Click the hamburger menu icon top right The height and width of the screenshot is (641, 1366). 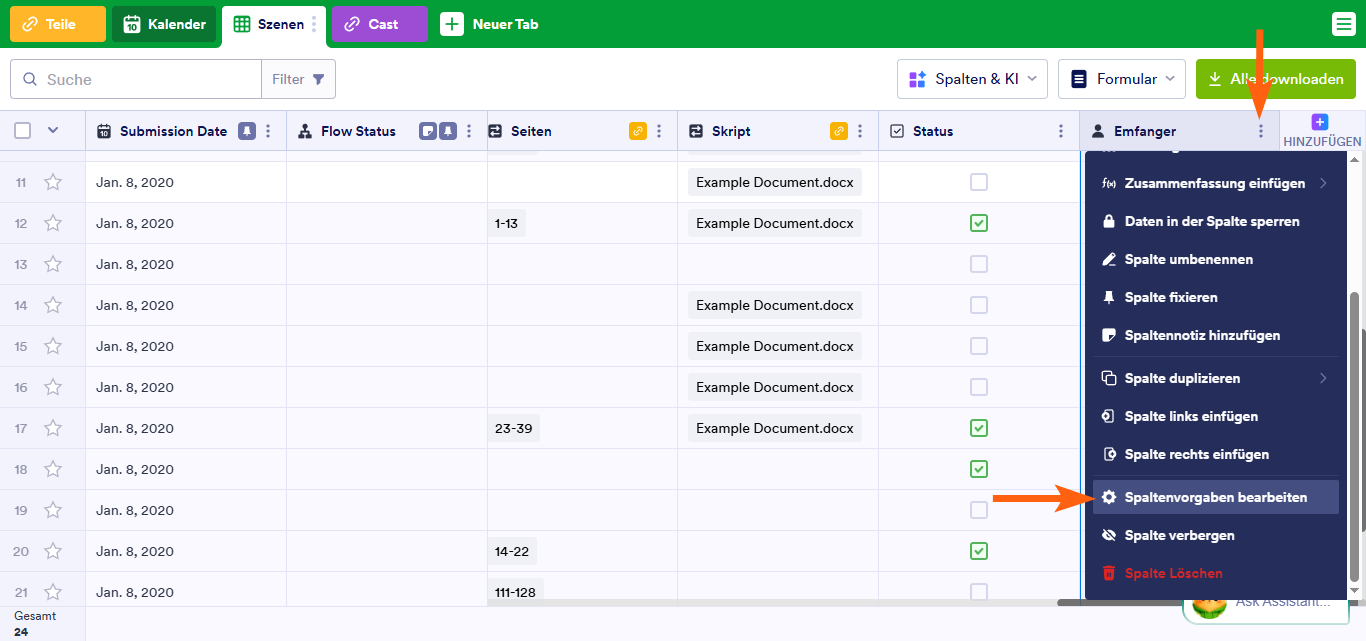coord(1344,24)
